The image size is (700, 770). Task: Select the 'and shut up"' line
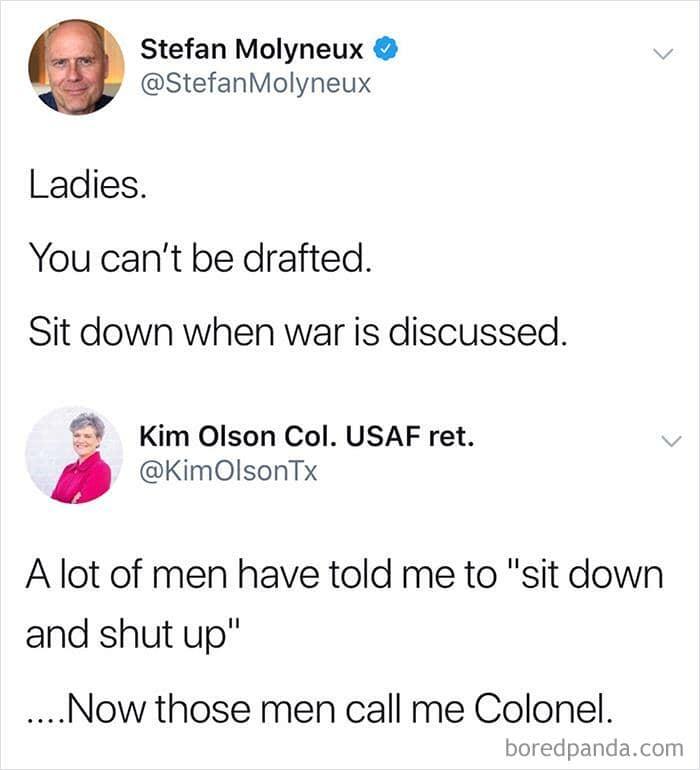(x=133, y=634)
